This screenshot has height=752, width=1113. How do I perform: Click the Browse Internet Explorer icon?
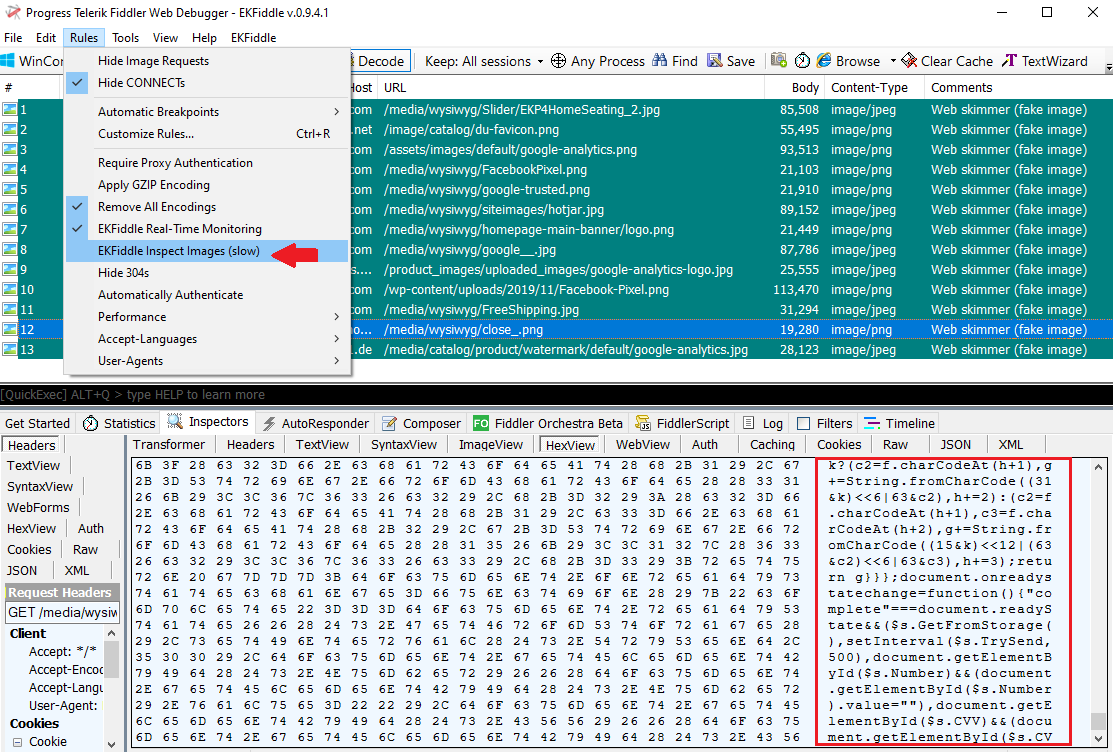point(824,61)
